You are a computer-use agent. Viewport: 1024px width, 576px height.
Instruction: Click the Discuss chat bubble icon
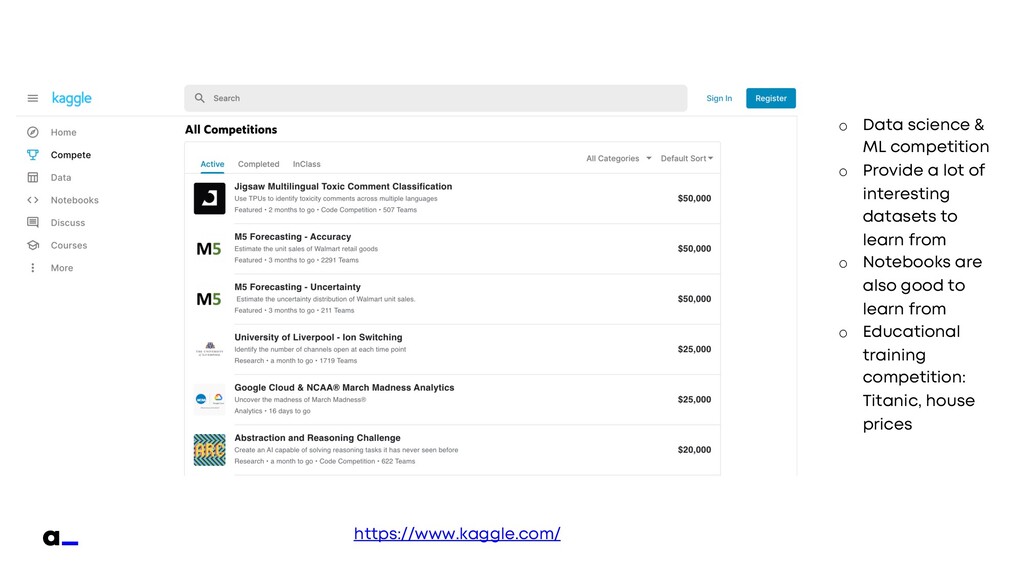[x=33, y=223]
